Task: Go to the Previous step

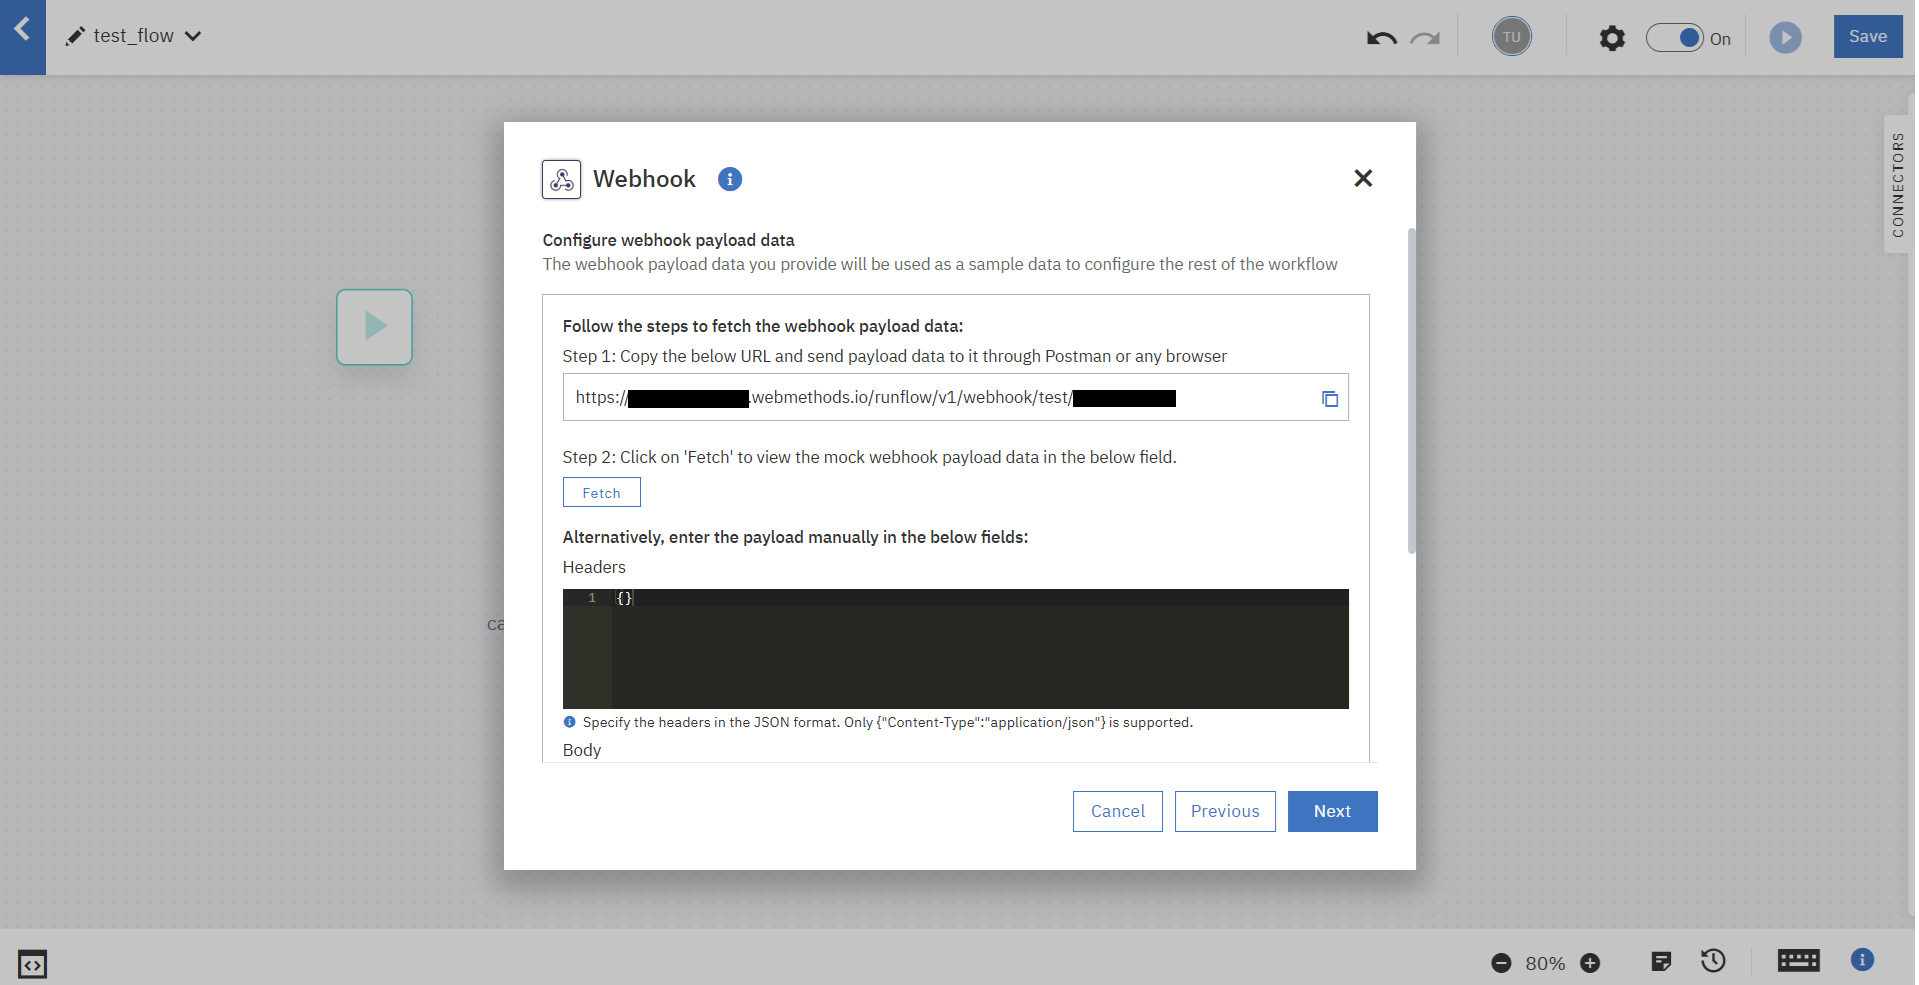Action: 1225,811
